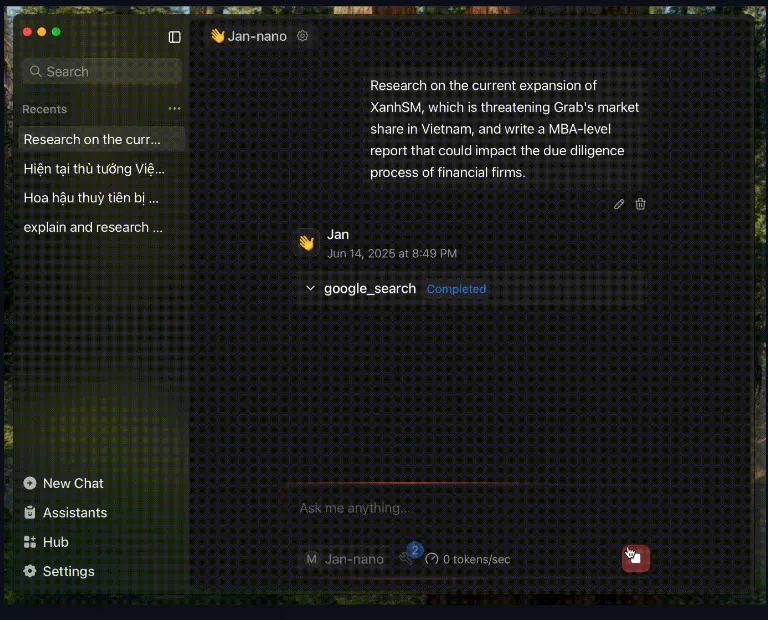Click the Search chats field
The height and width of the screenshot is (620, 768).
(102, 72)
